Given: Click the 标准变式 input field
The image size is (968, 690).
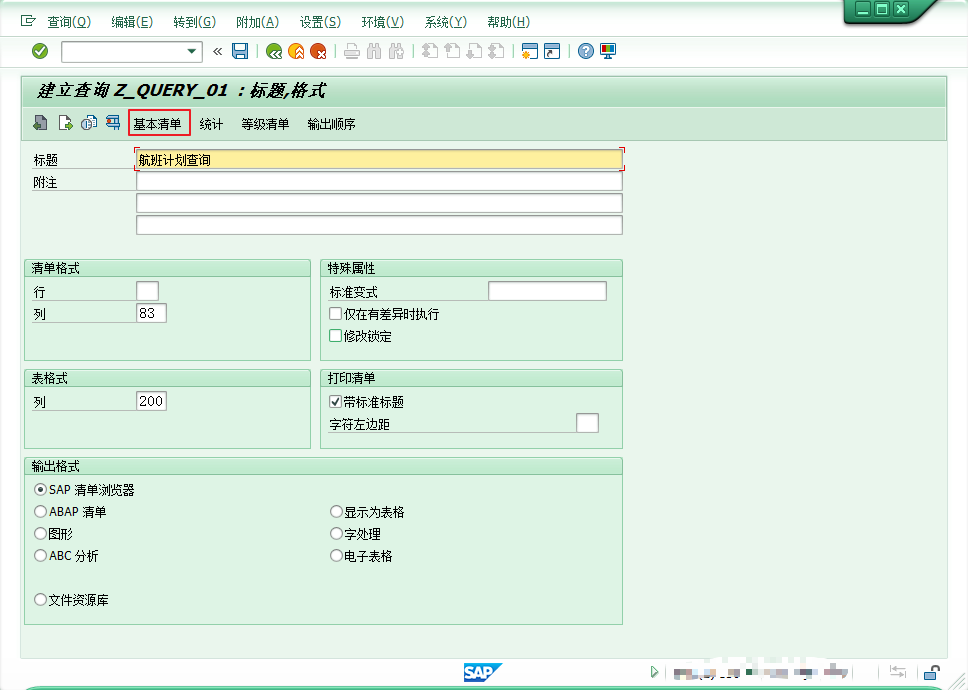Looking at the screenshot, I should click(x=547, y=291).
